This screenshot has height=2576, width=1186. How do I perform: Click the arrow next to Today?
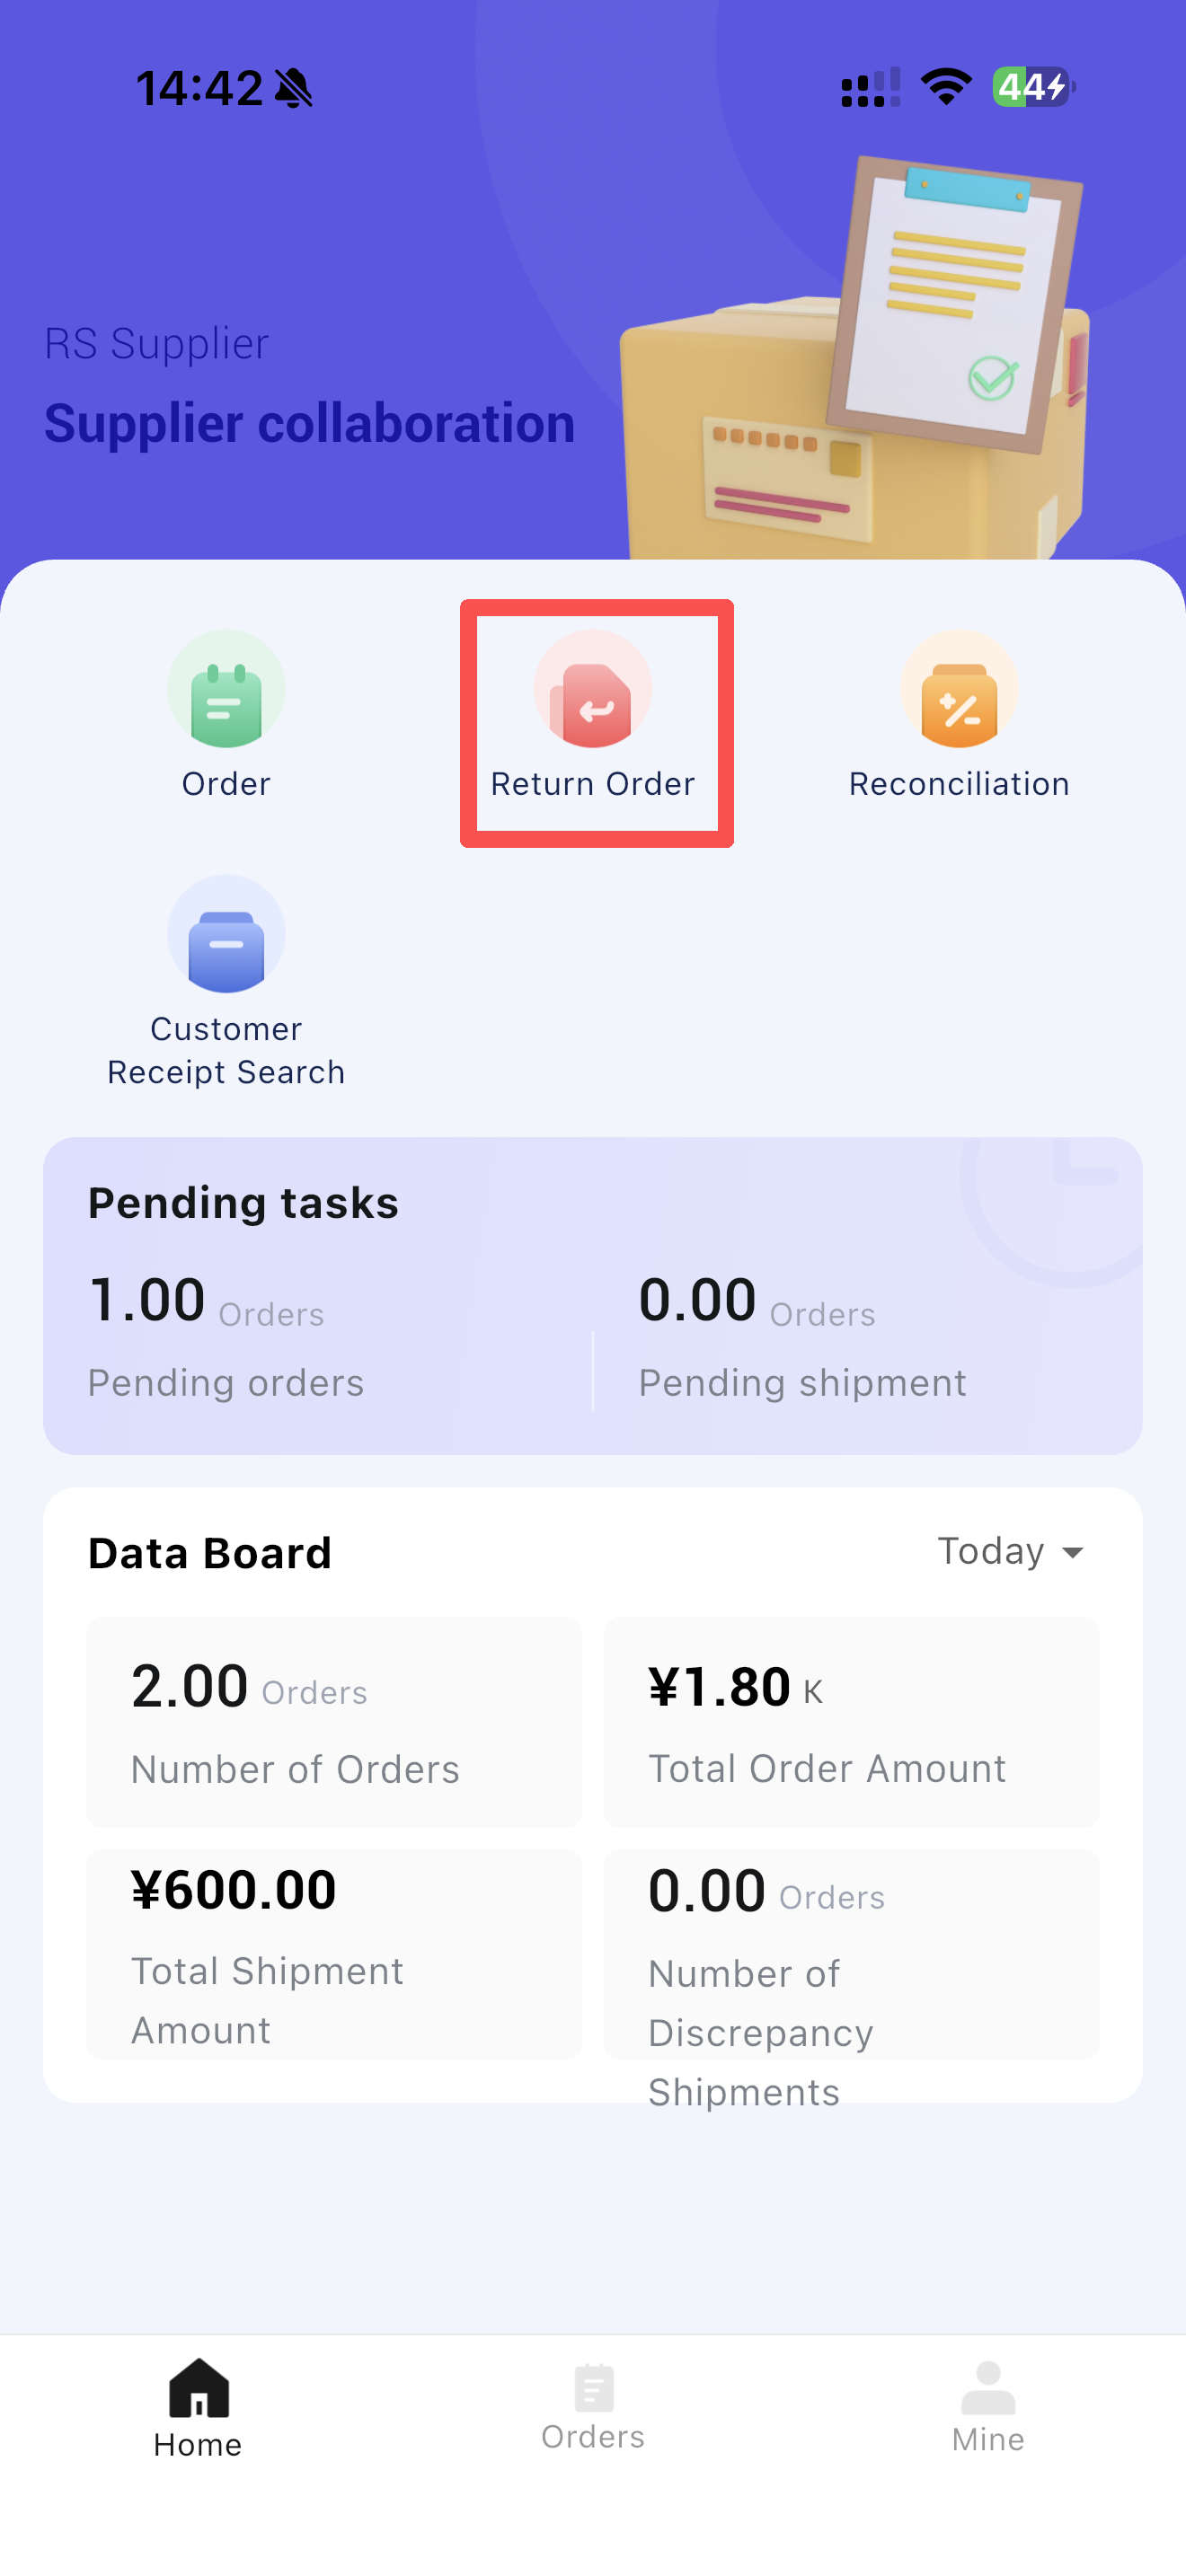pyautogui.click(x=1073, y=1553)
